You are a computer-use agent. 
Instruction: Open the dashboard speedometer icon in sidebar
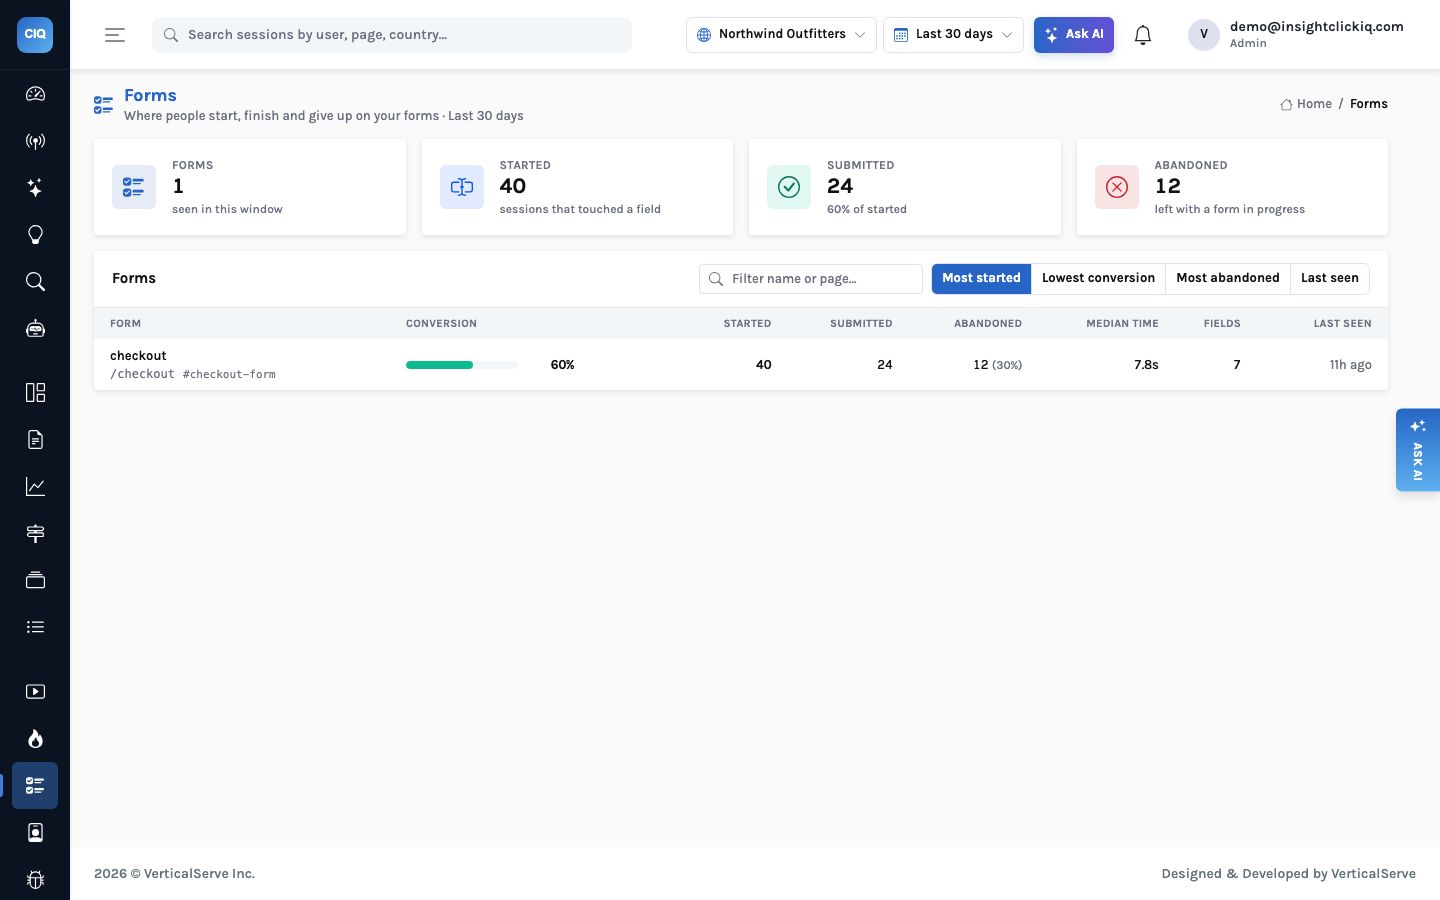(35, 94)
